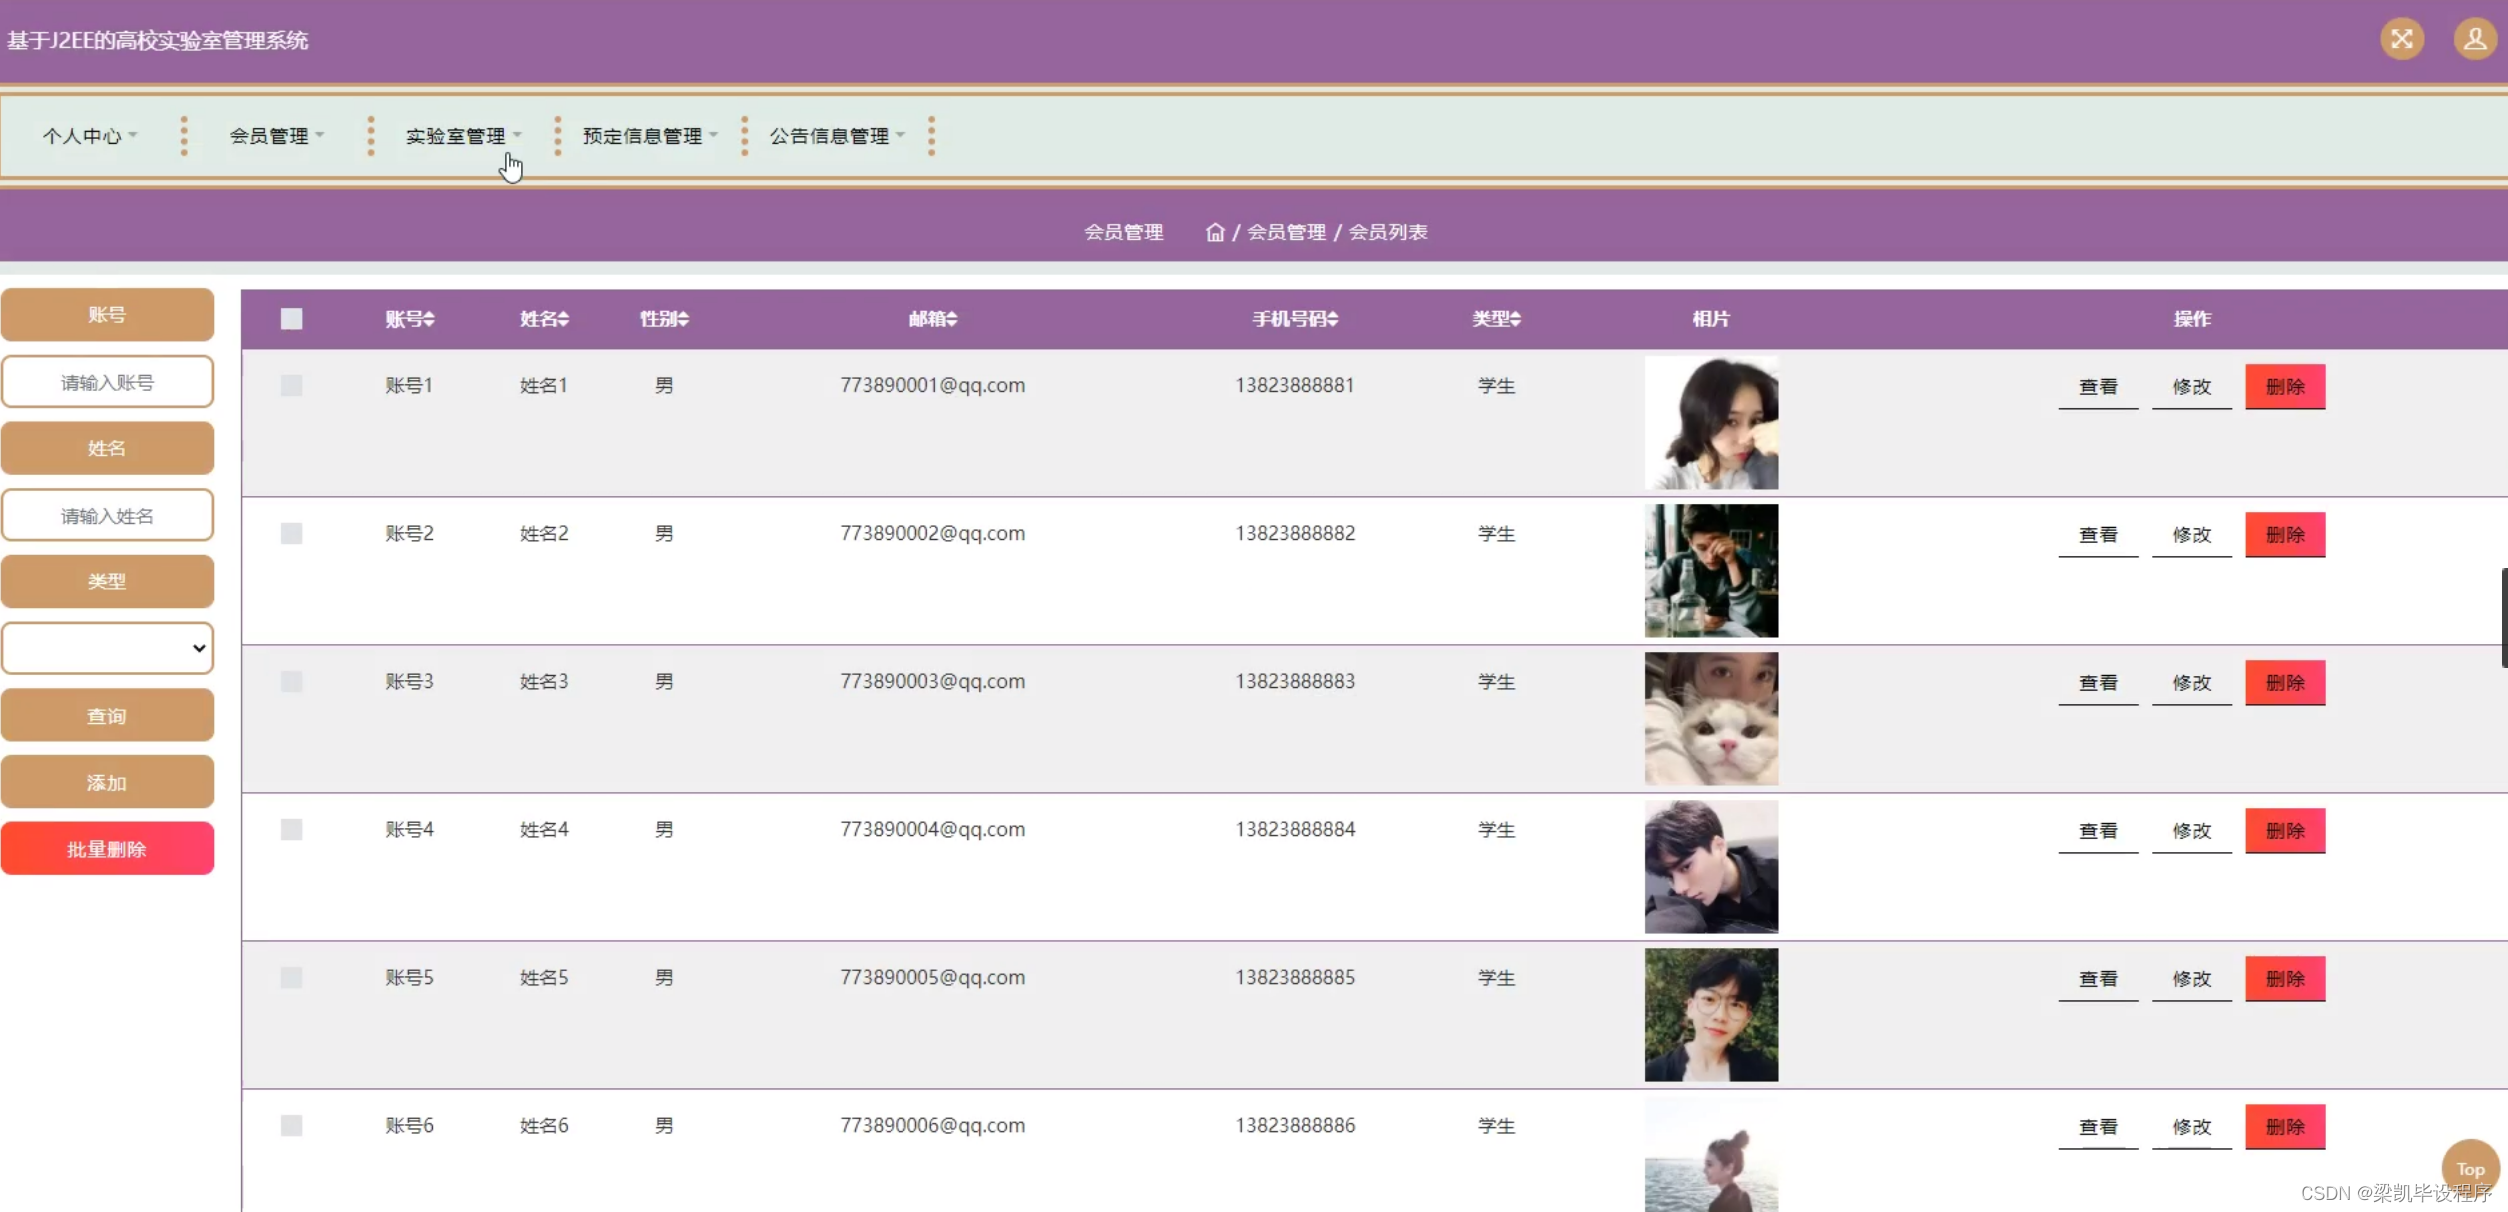The width and height of the screenshot is (2508, 1212).
Task: Click the 请输入账号 input field
Action: (x=107, y=382)
